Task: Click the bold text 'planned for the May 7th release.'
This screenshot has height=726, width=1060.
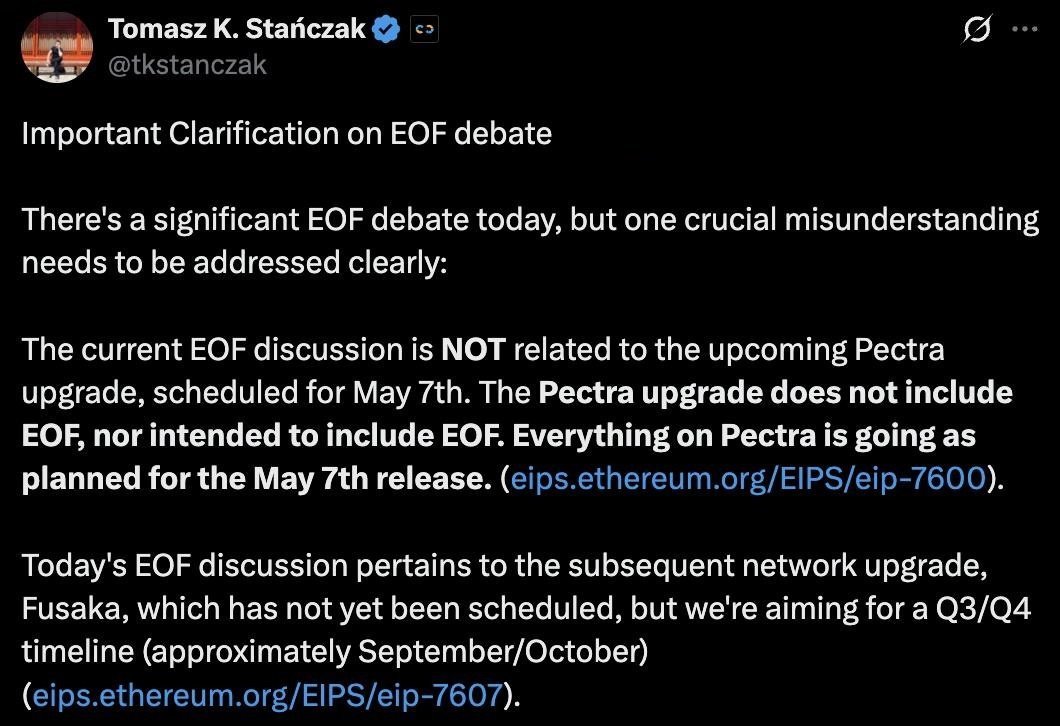Action: [257, 479]
